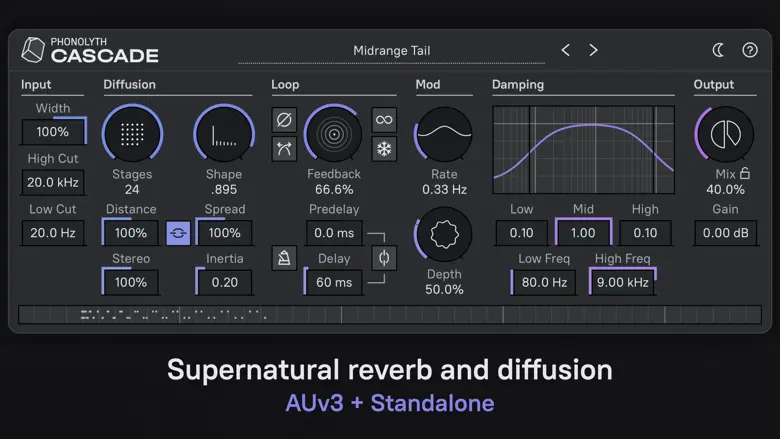780x439 pixels.
Task: Click the Damping Low 0.10 field
Action: pos(521,233)
